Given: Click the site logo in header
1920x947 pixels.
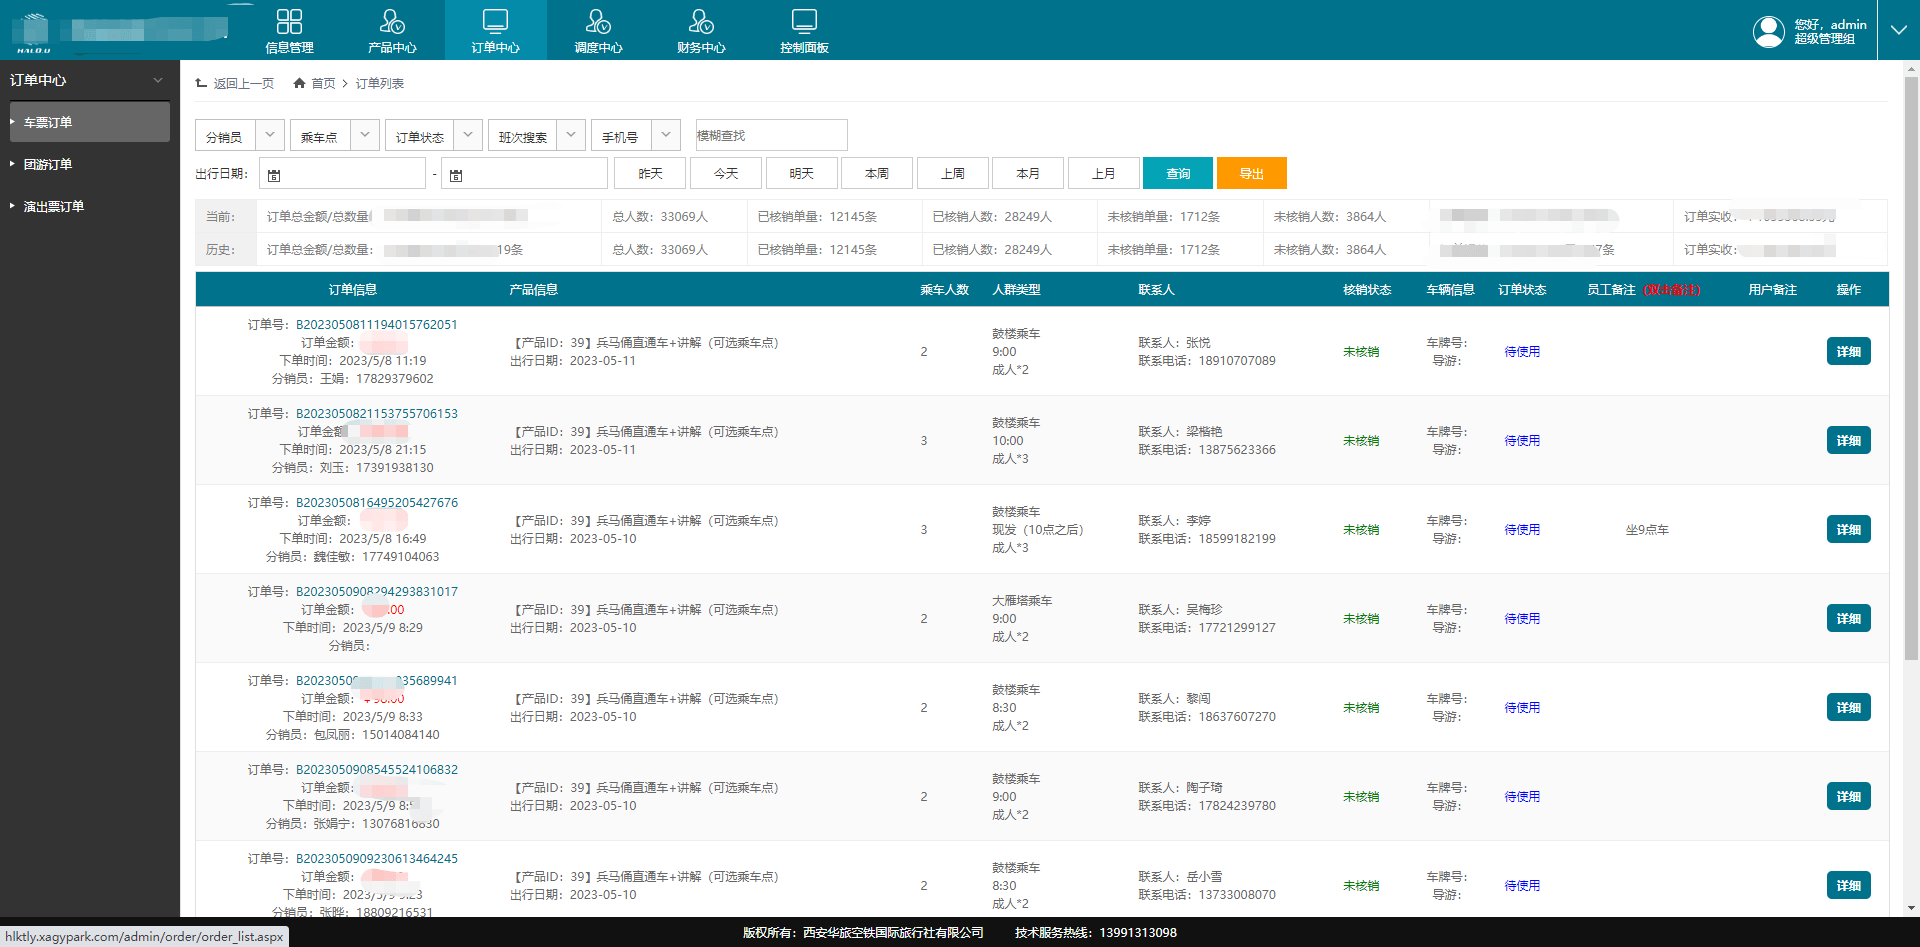Looking at the screenshot, I should pos(34,32).
